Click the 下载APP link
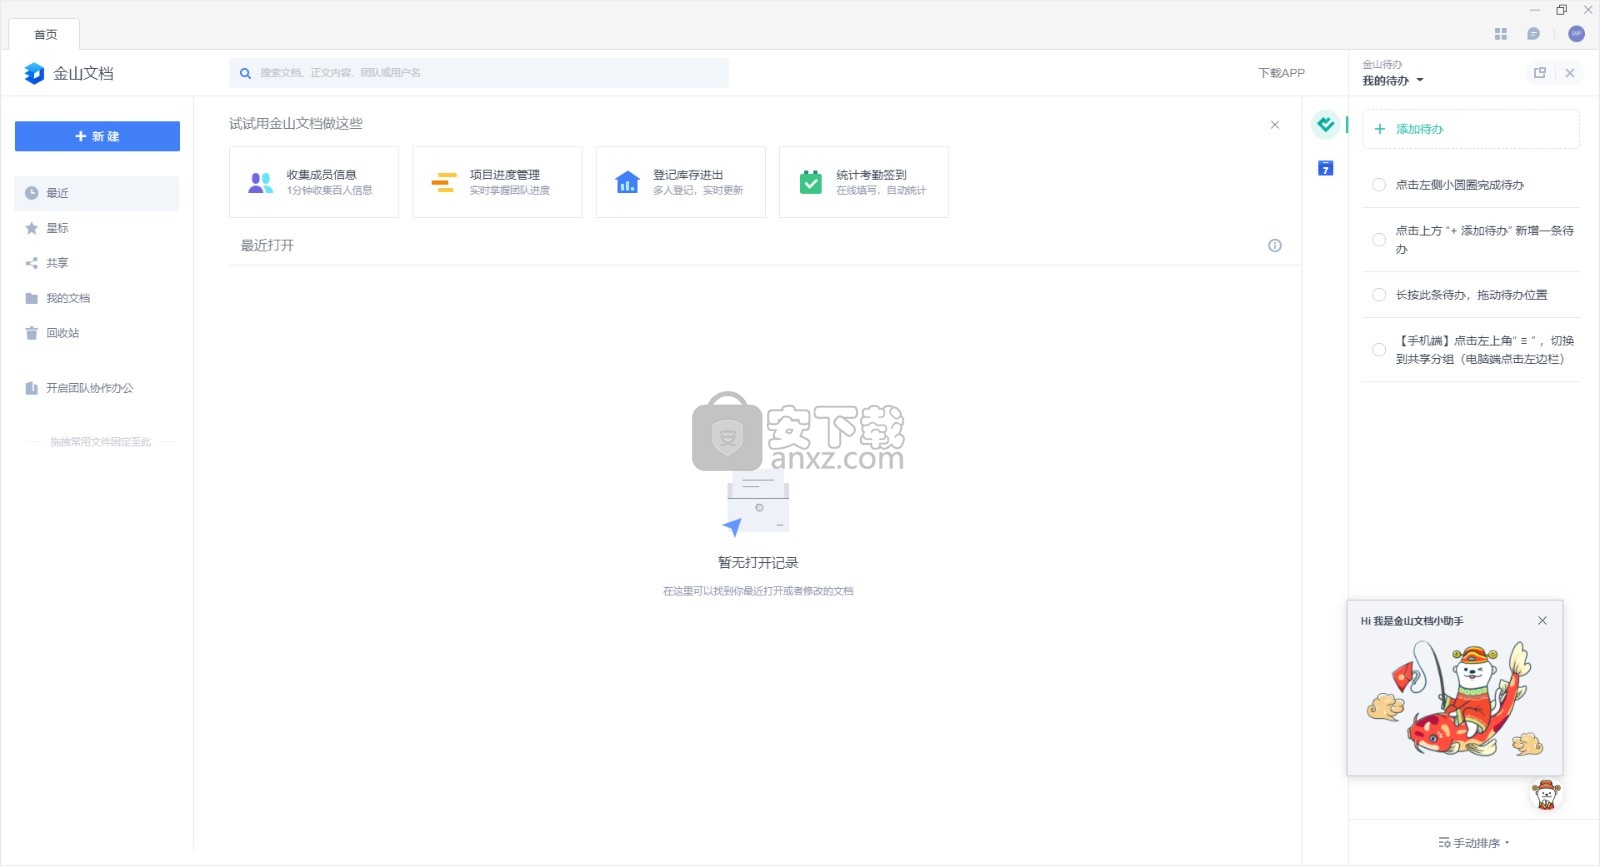Screen dimensions: 1600x866 (1282, 73)
